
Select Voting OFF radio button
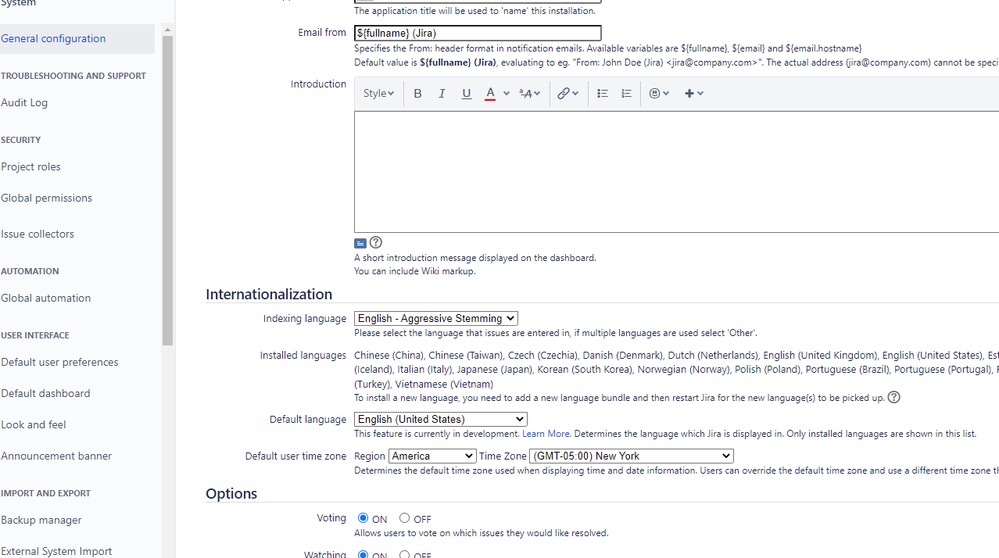[404, 518]
